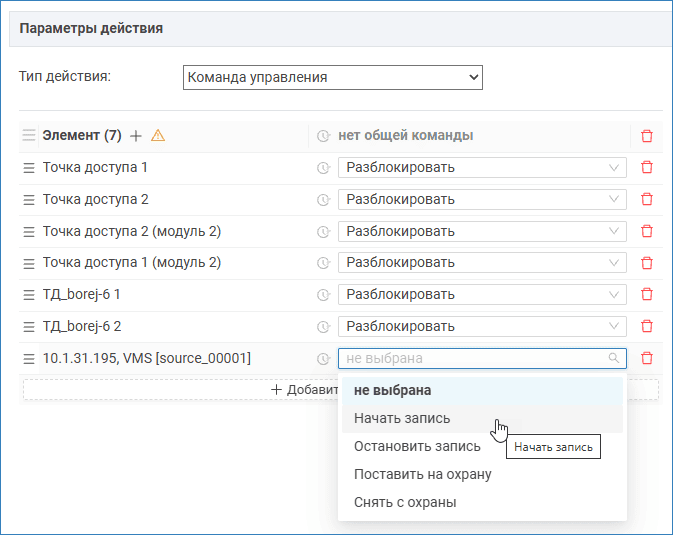The width and height of the screenshot is (673, 535).
Task: Delete the Точка доступа 2 (модуль 2) row
Action: [647, 231]
